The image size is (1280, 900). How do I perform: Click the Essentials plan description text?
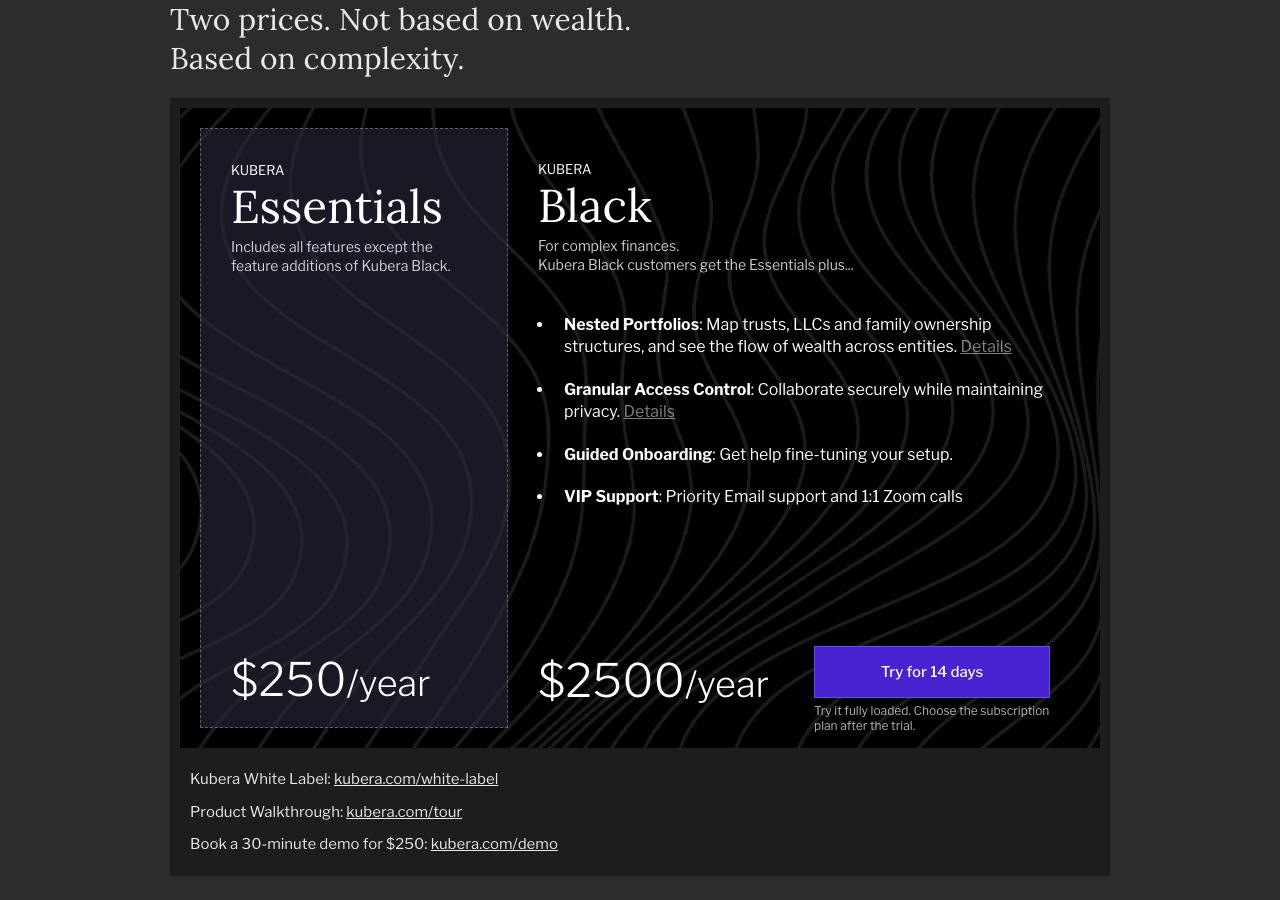click(341, 257)
